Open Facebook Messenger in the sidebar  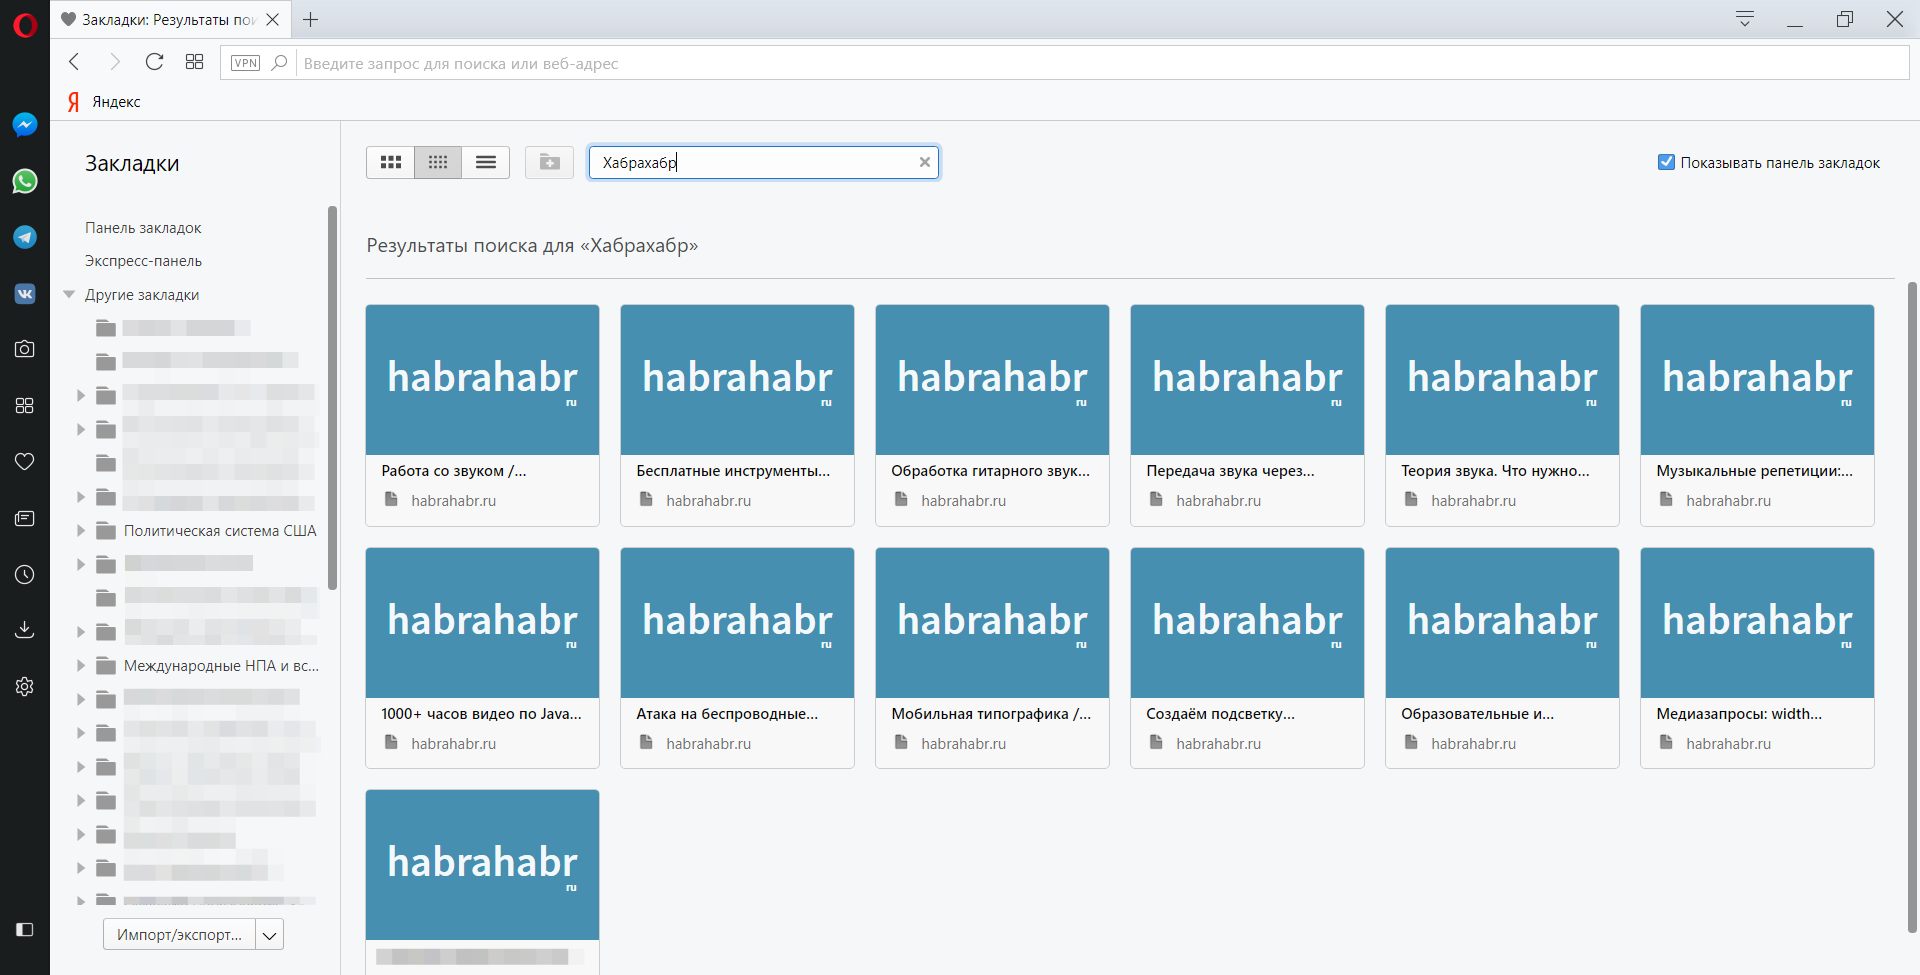pos(25,124)
